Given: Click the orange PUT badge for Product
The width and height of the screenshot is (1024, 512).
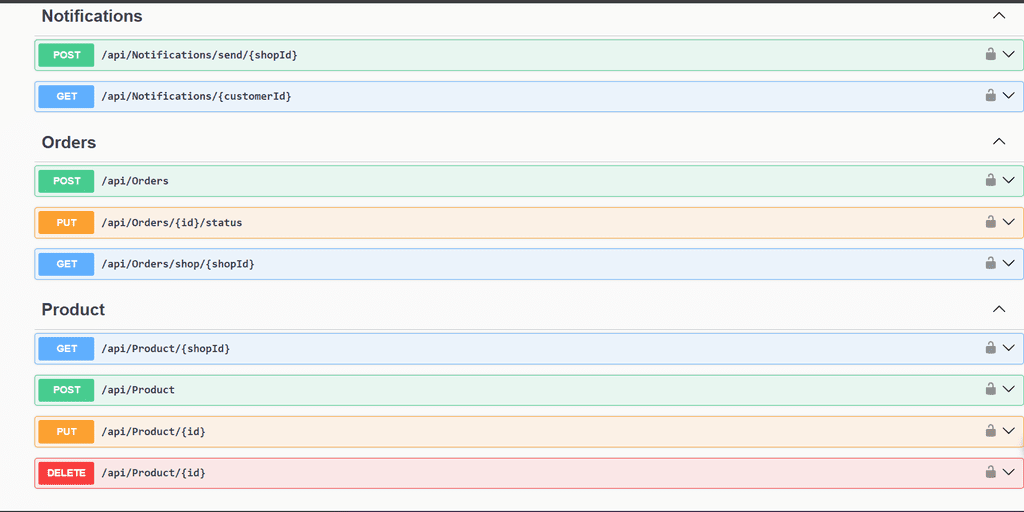Looking at the screenshot, I should coord(66,432).
